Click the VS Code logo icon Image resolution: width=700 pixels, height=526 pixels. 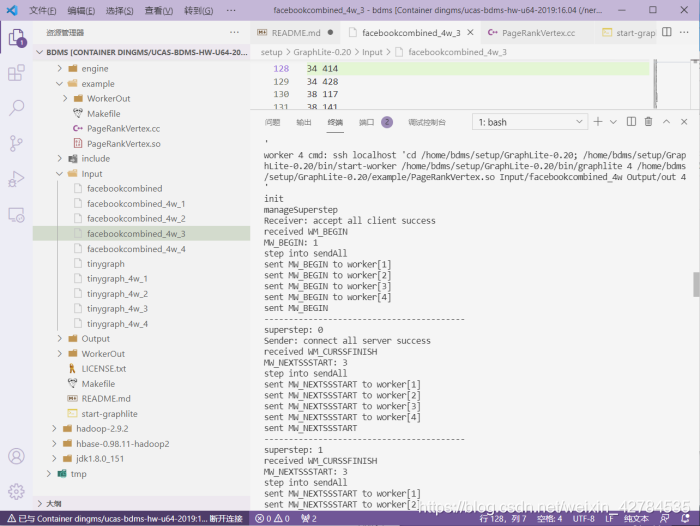pos(12,10)
